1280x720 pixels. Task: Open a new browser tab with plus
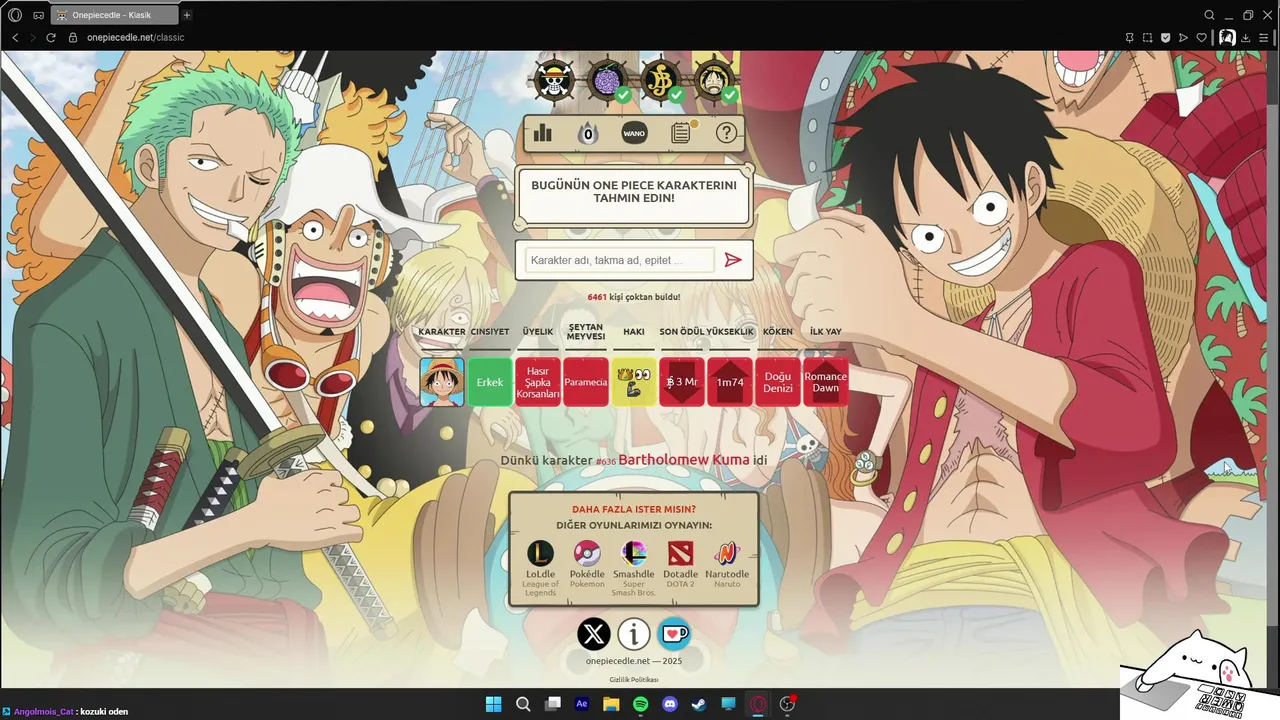tap(187, 15)
